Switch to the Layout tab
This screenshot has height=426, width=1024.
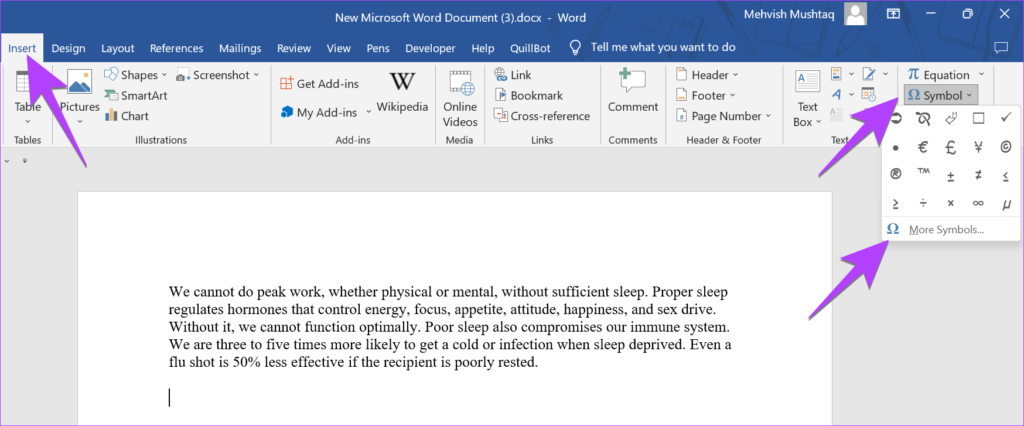(x=118, y=48)
